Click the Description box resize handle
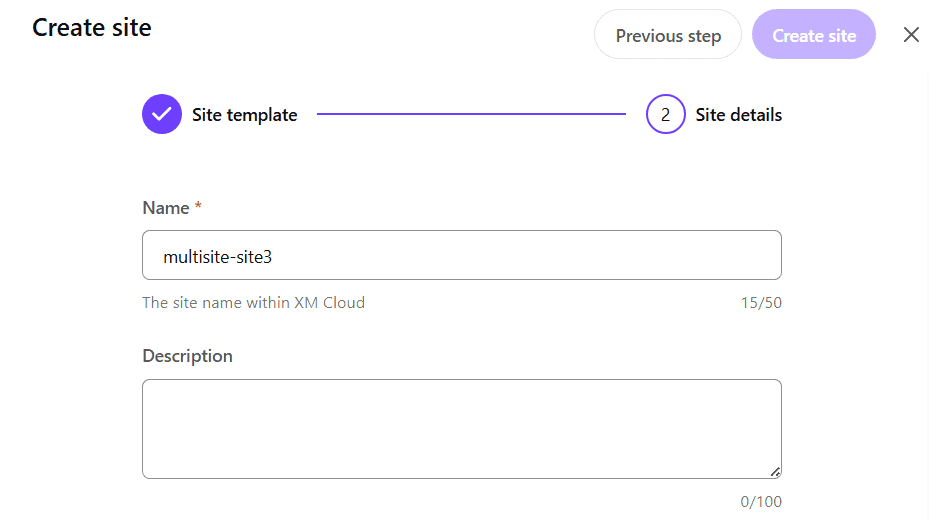 pos(775,472)
